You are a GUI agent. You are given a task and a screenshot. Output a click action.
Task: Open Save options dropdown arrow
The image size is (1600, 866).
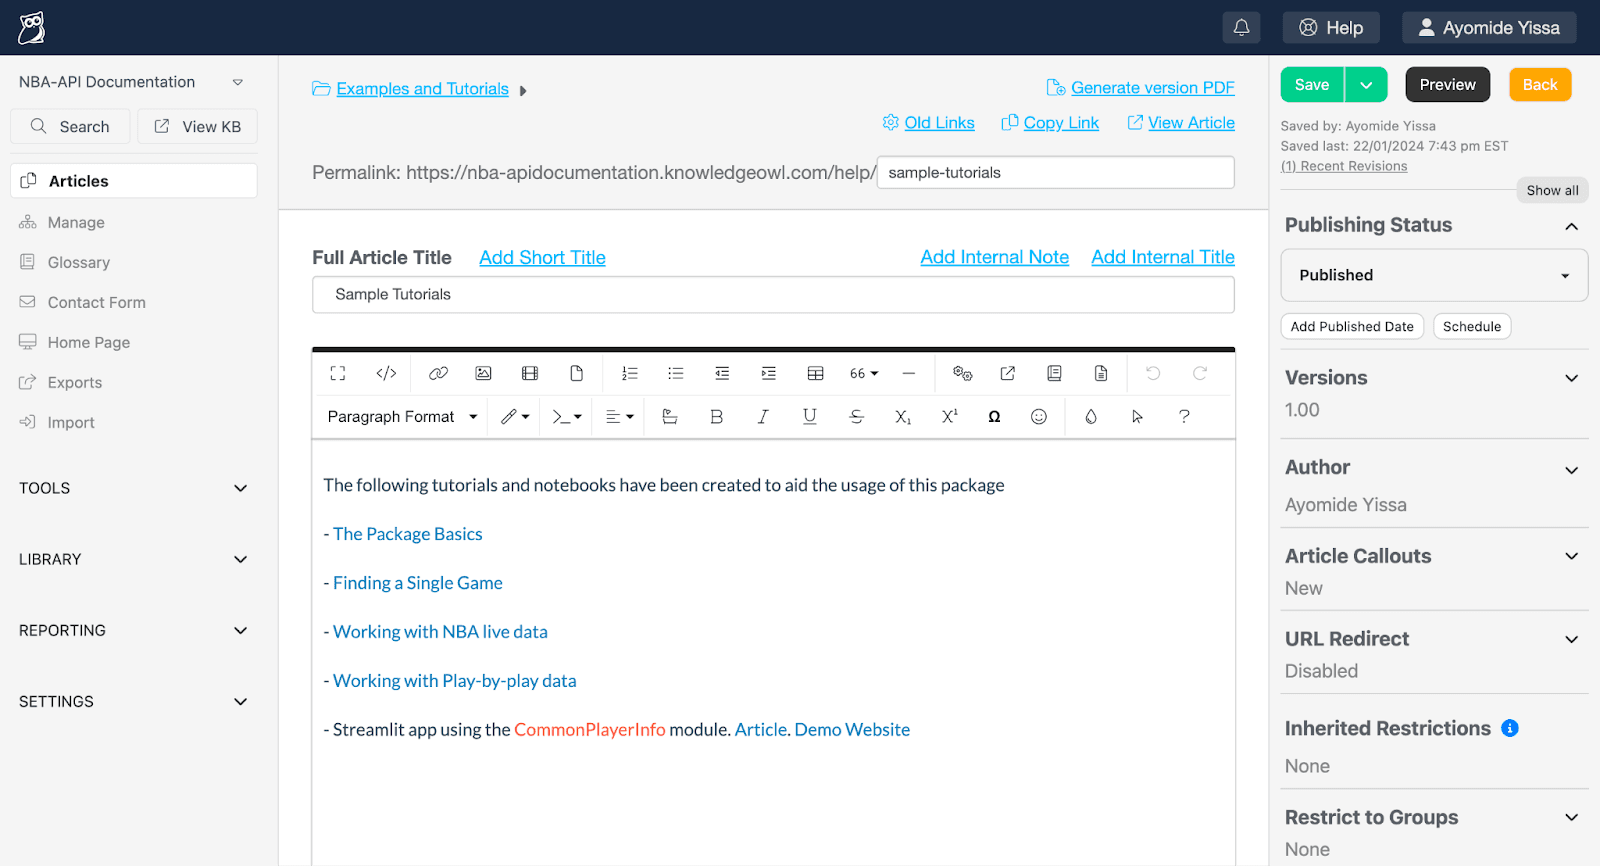[x=1366, y=85]
